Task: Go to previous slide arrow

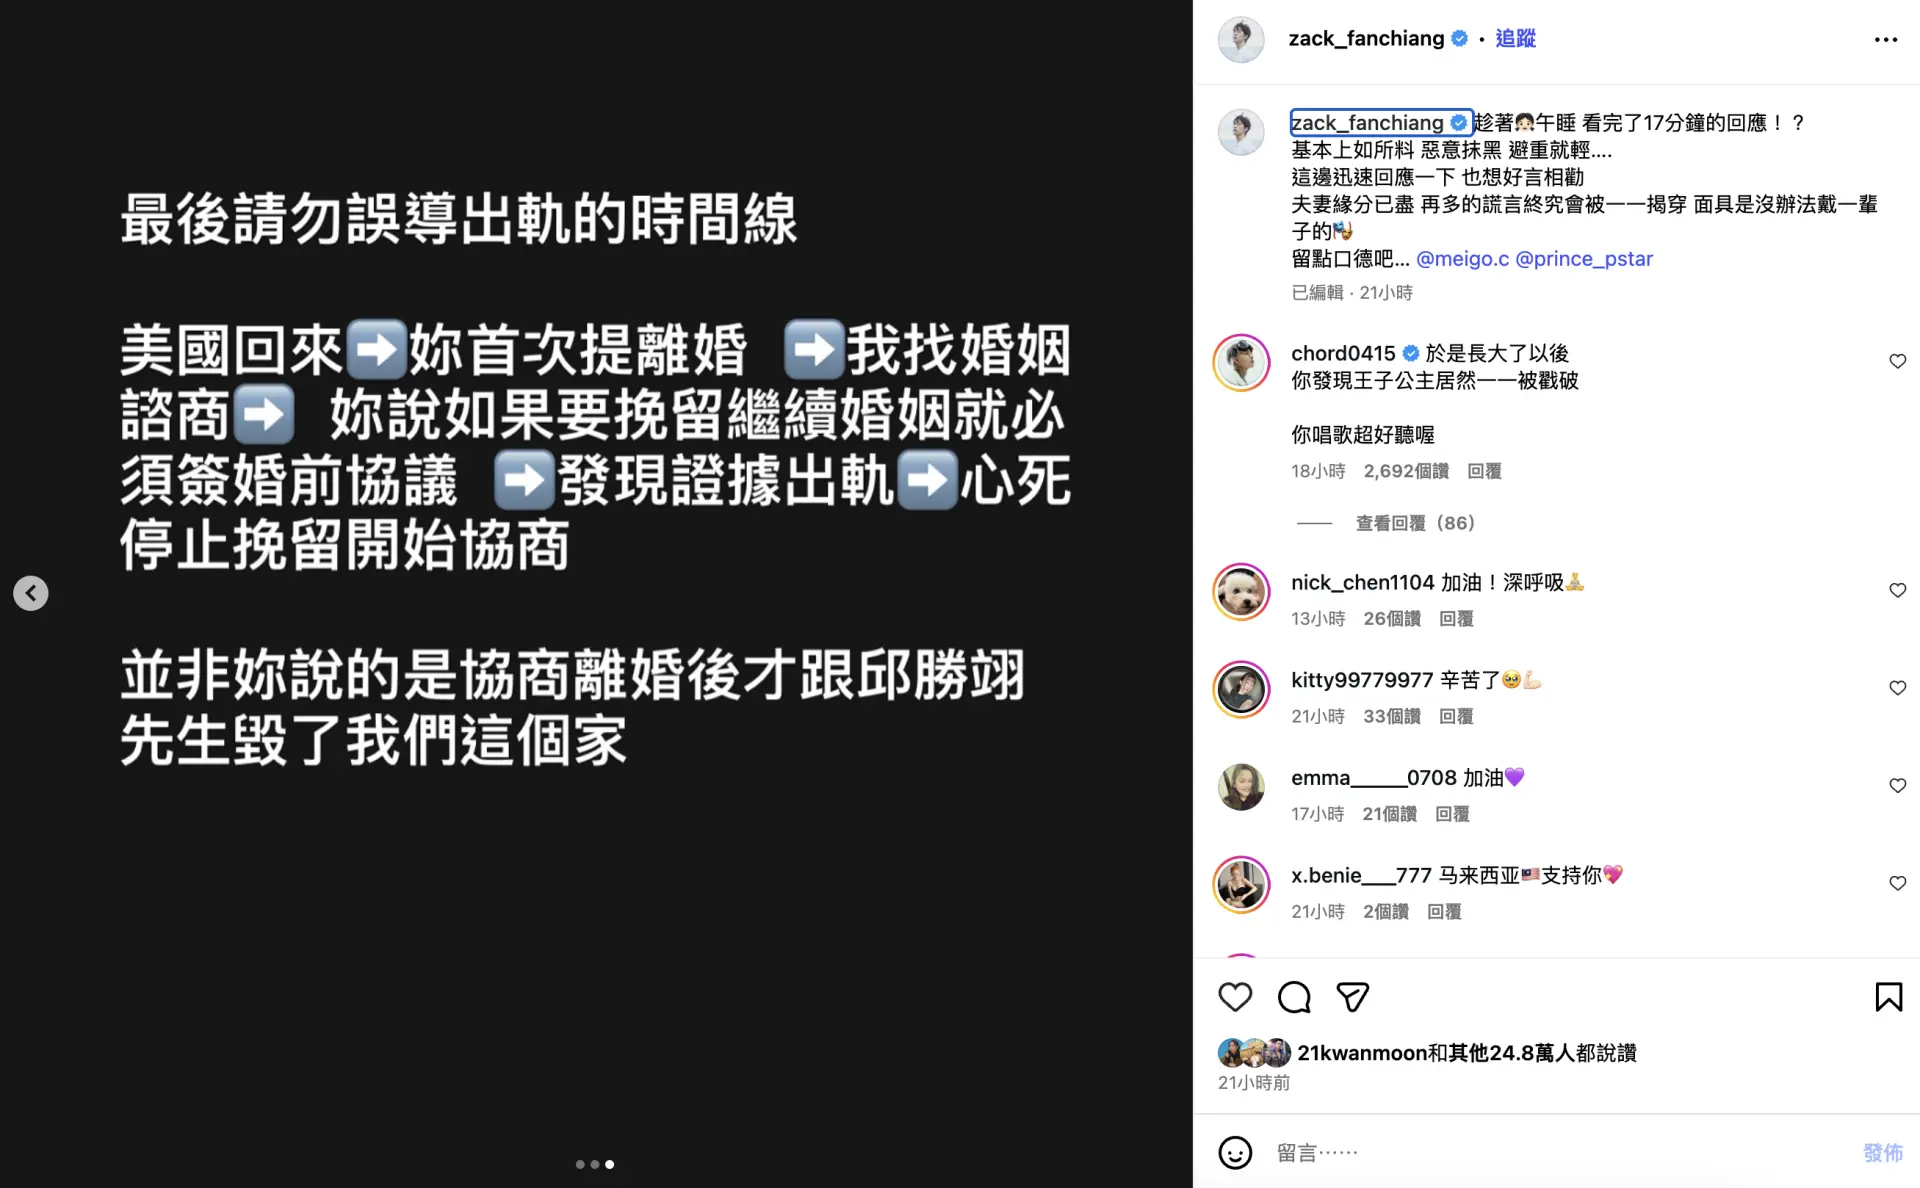Action: pos(31,593)
